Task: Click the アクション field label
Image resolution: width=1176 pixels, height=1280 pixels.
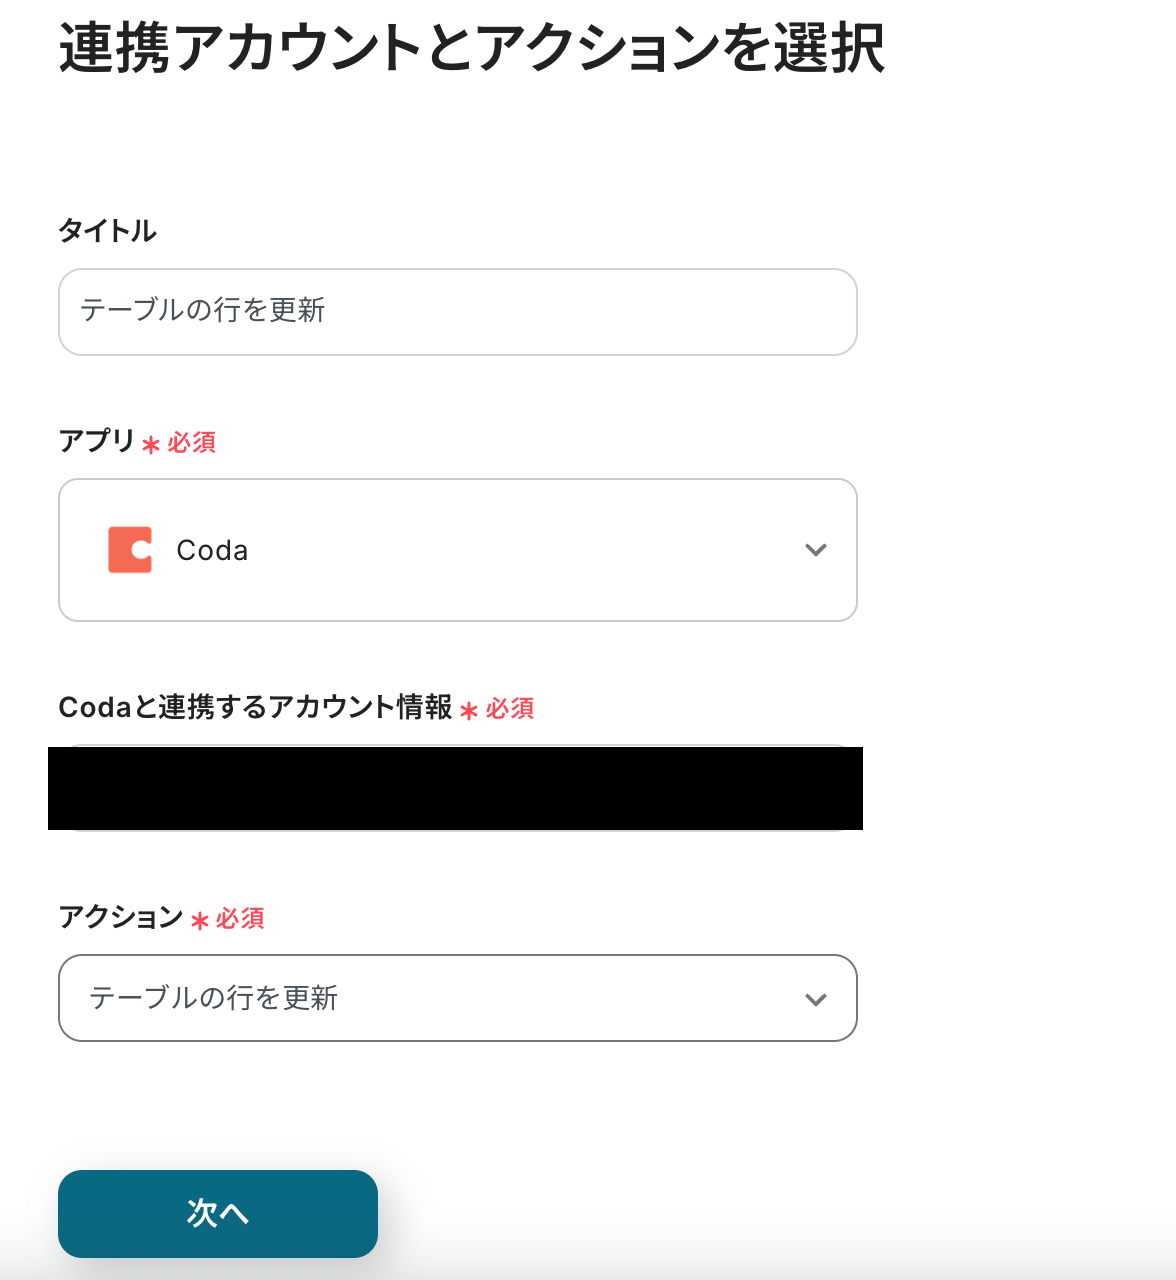Action: [121, 917]
